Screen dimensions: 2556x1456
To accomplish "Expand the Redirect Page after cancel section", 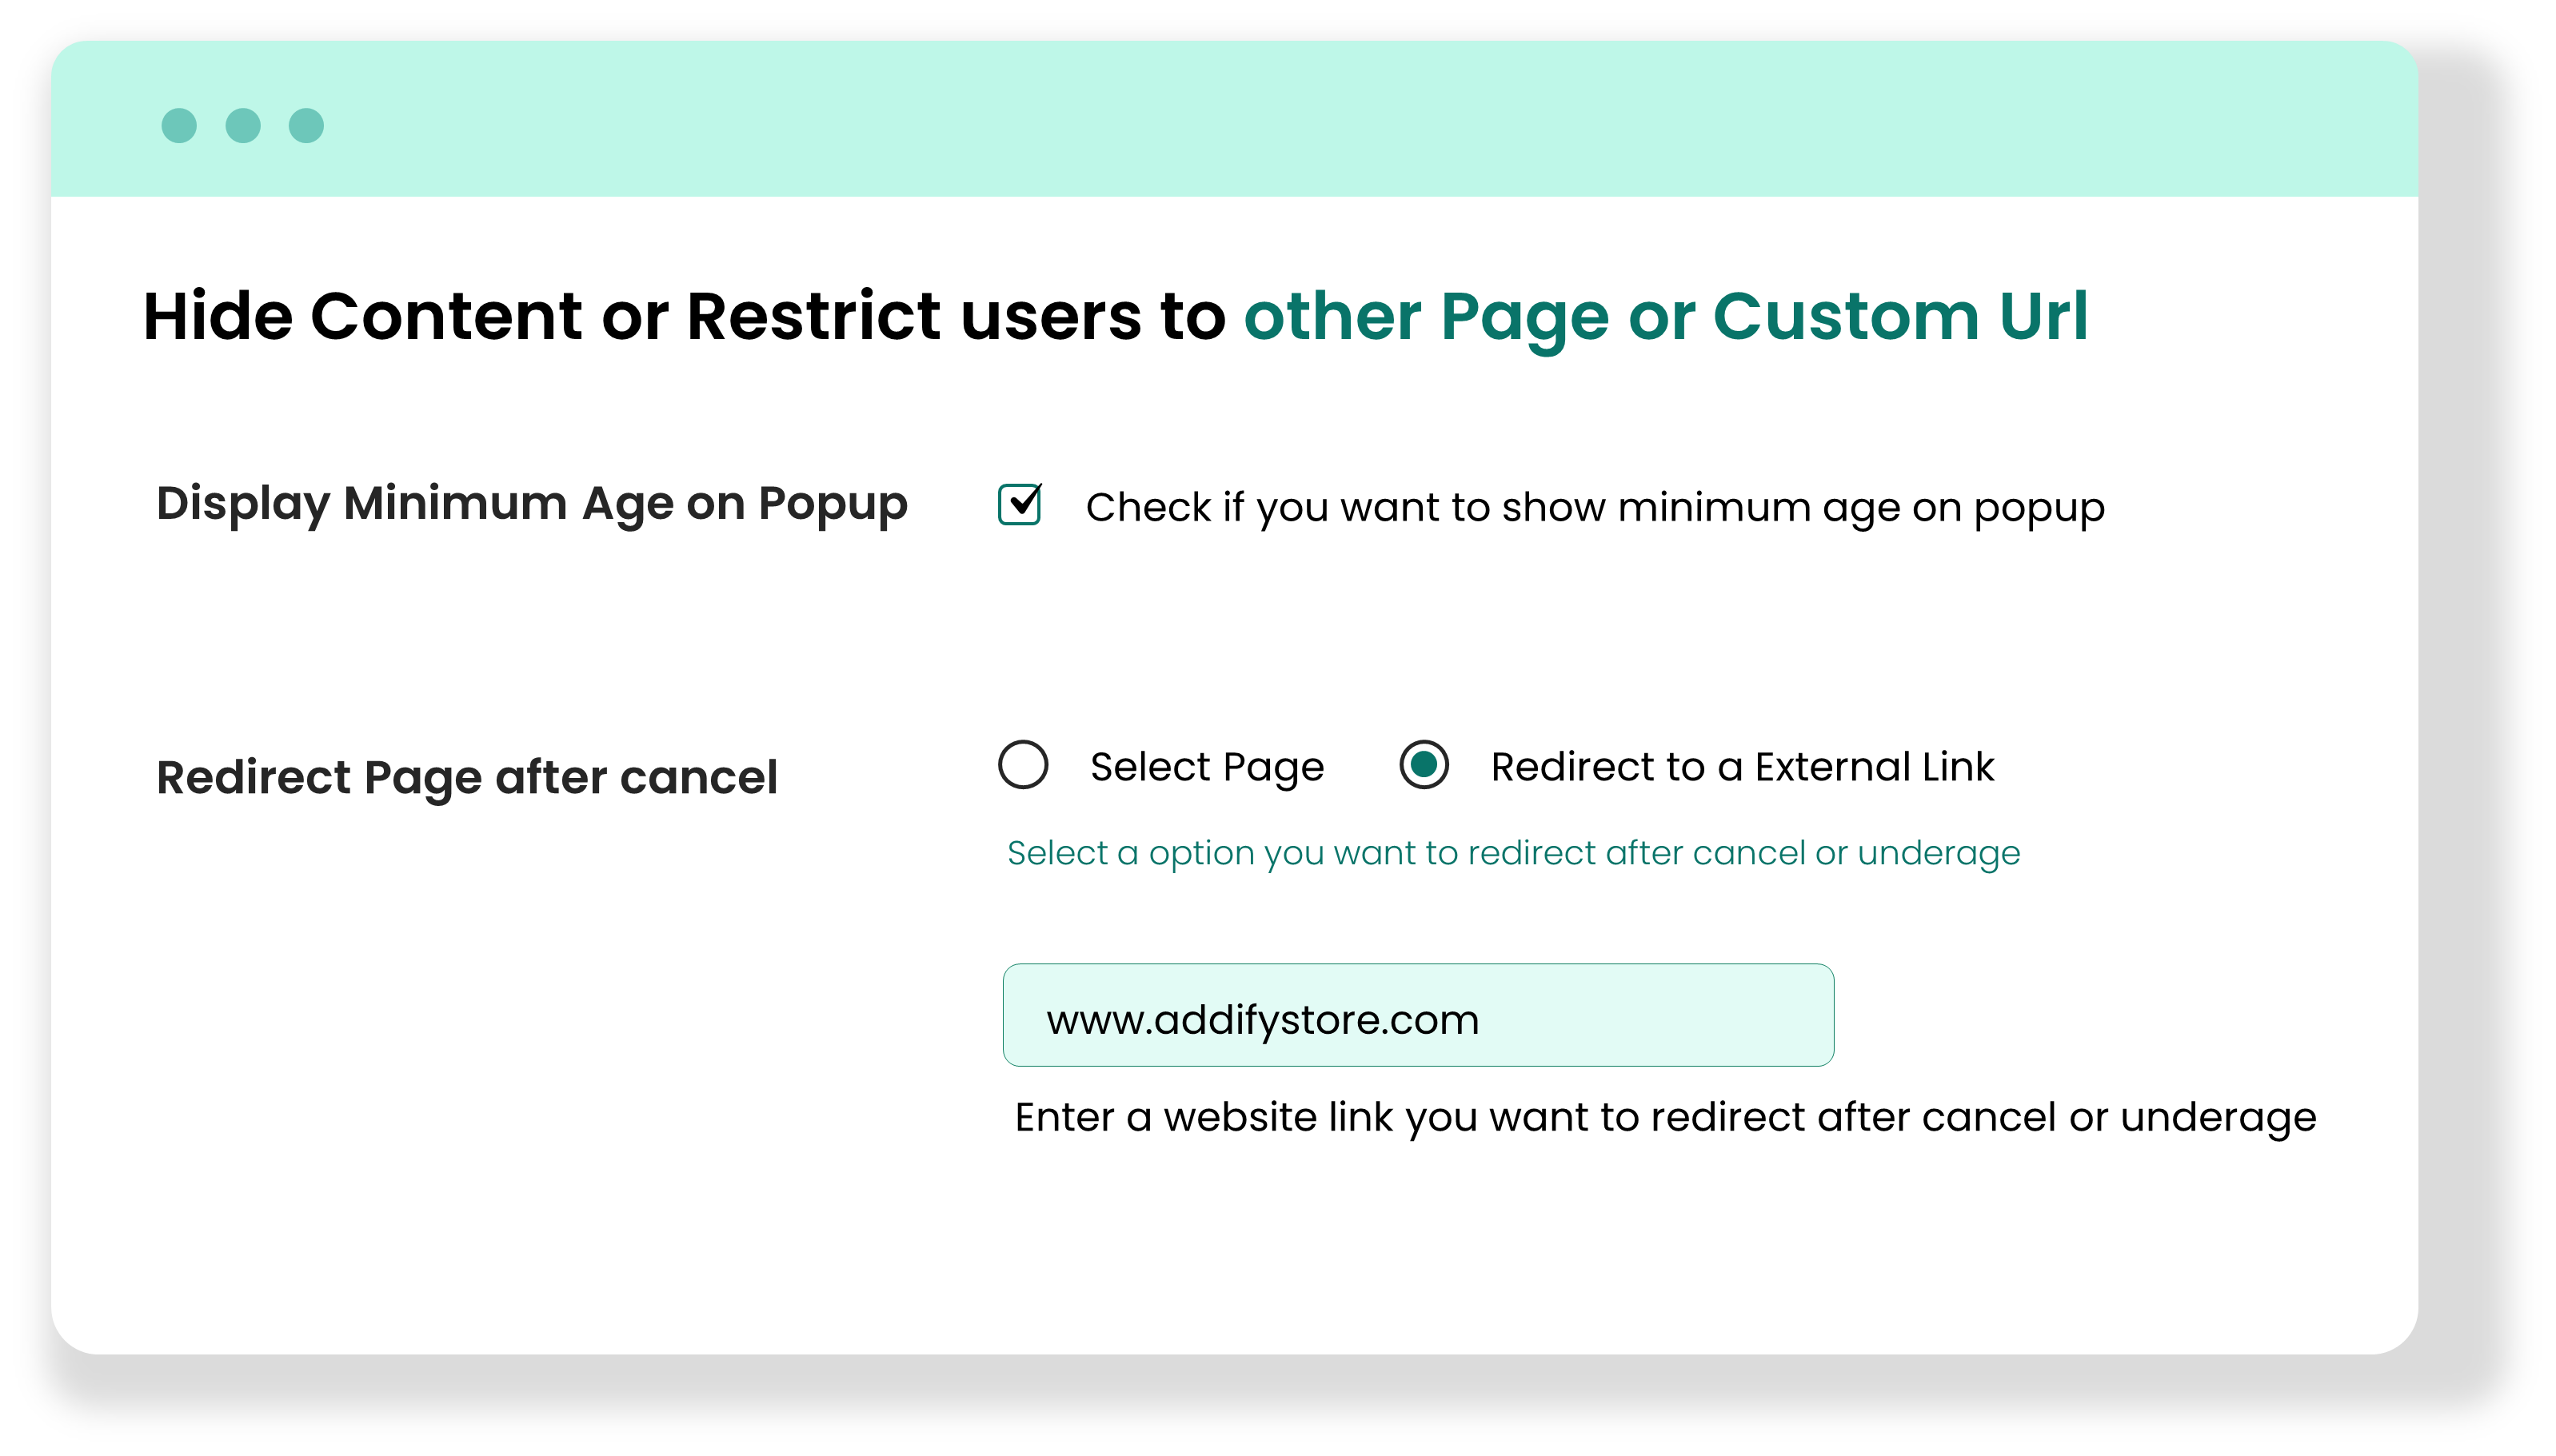I will click(x=468, y=776).
